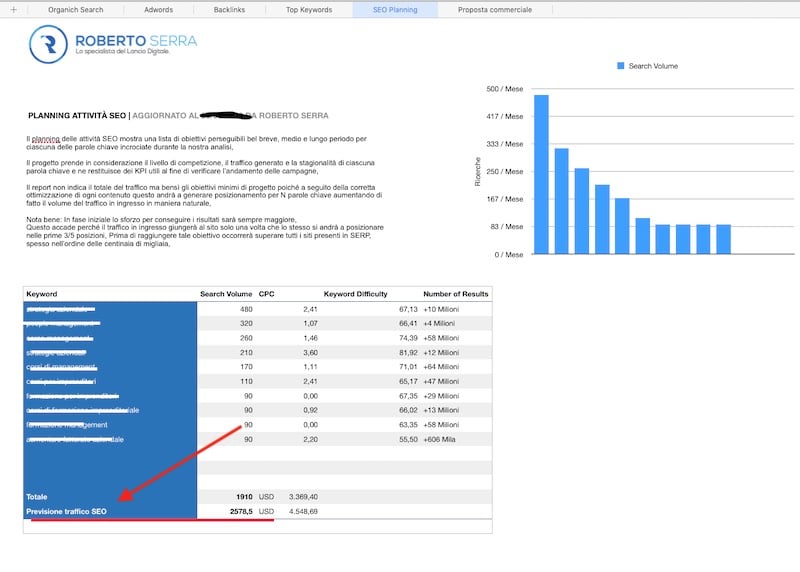Click search volume cell 320
Viewport: 800px width, 572px height.
point(246,324)
